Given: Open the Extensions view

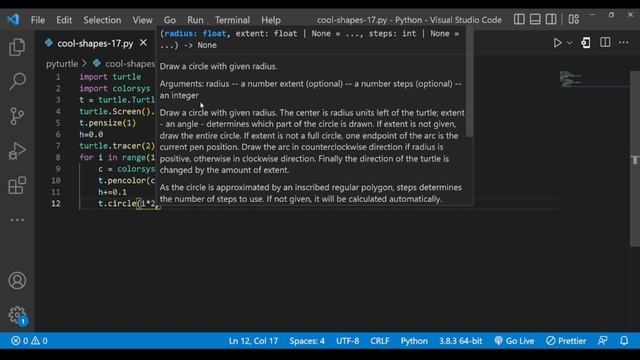Looking at the screenshot, I should click(x=17, y=186).
